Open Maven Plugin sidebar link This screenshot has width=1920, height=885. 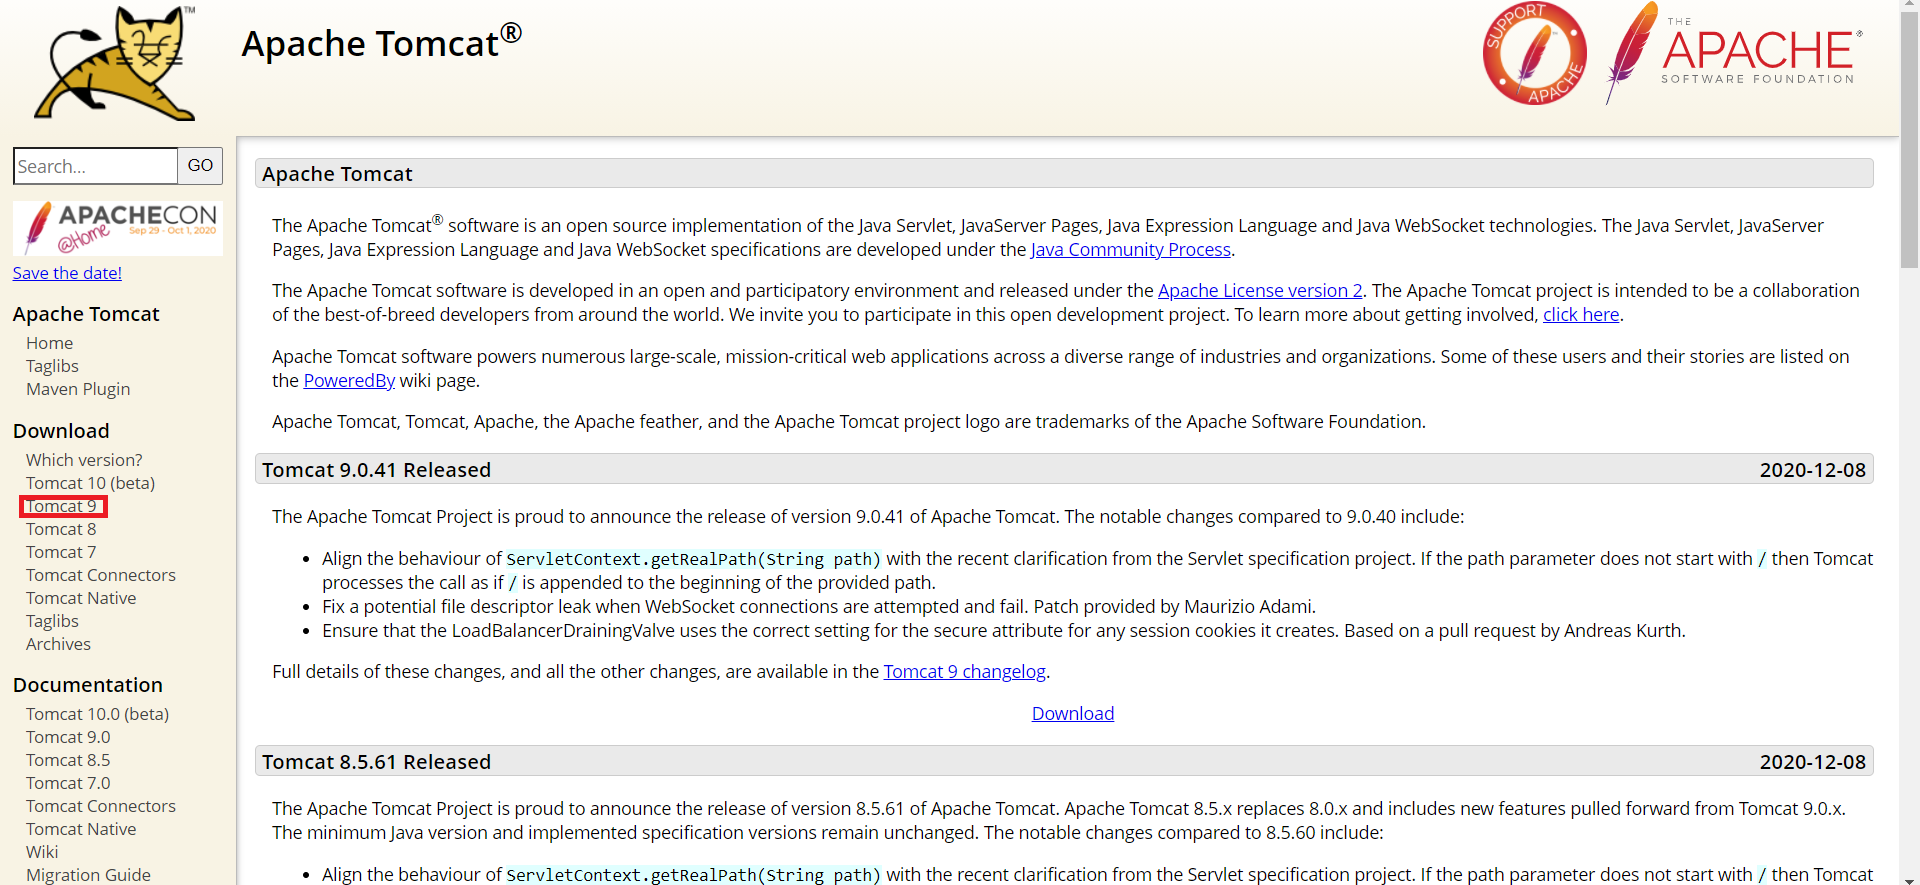point(78,389)
